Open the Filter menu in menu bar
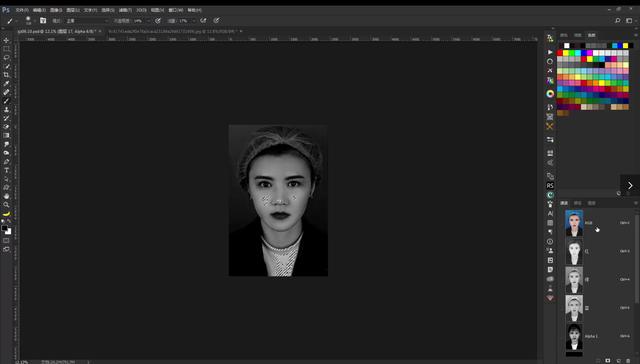 125,10
